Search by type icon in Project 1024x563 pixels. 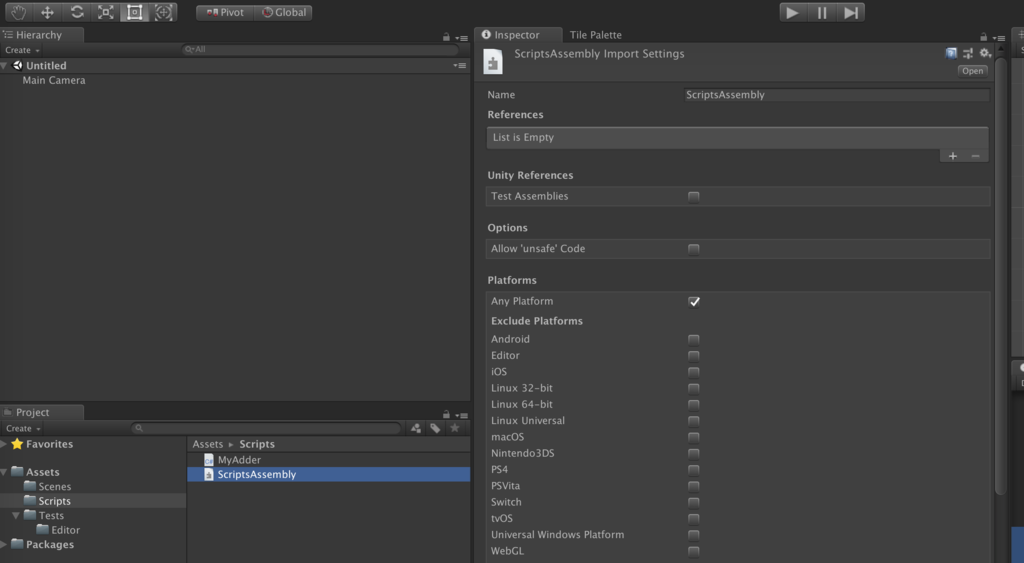tap(416, 428)
